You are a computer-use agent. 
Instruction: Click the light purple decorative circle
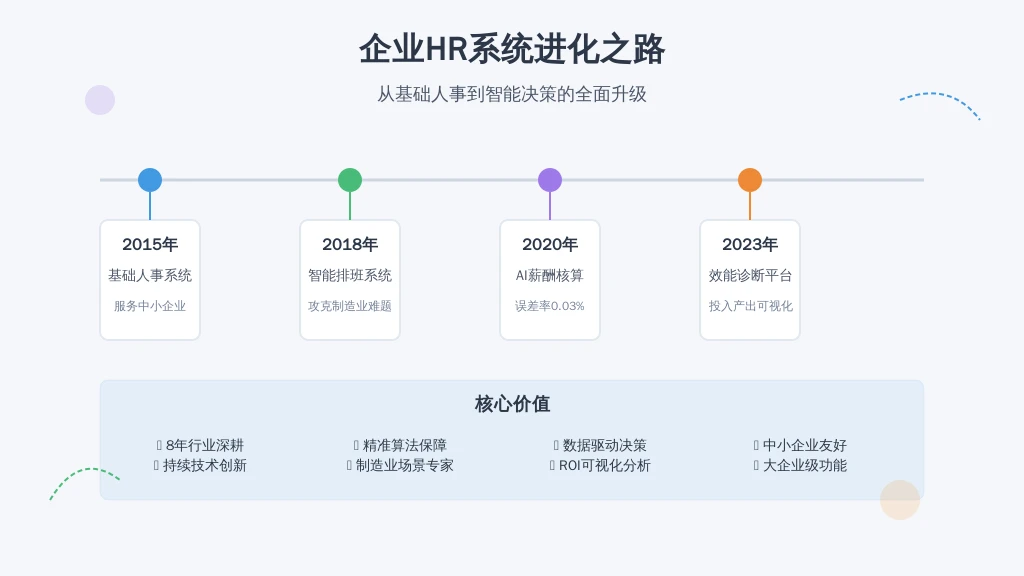[x=100, y=100]
